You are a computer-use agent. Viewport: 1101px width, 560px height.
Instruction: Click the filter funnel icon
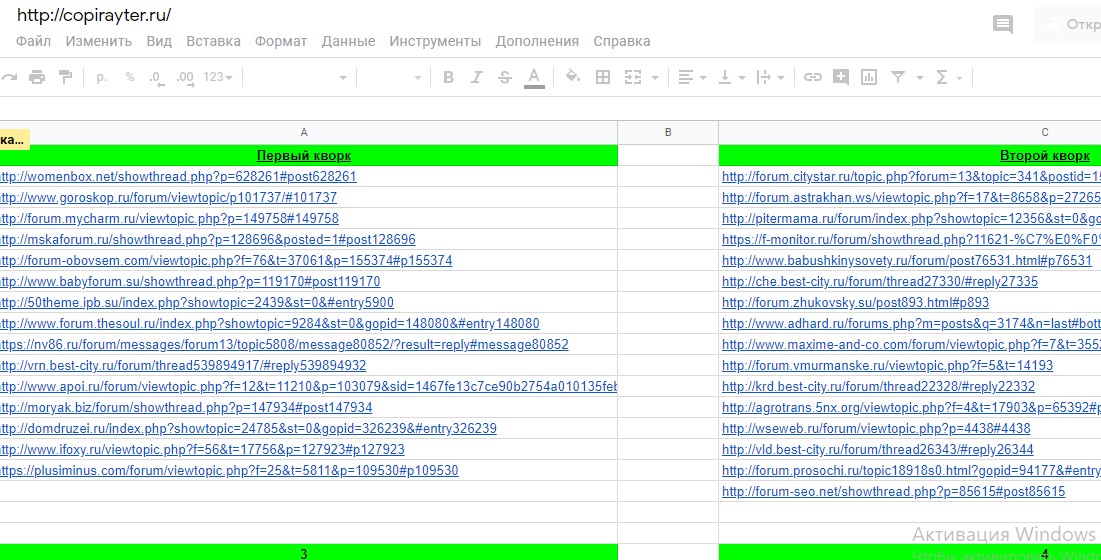coord(897,77)
